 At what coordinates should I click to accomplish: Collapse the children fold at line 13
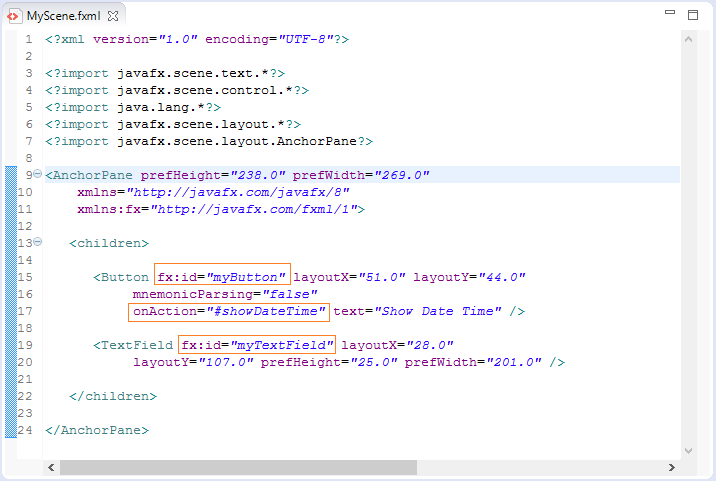click(37, 242)
